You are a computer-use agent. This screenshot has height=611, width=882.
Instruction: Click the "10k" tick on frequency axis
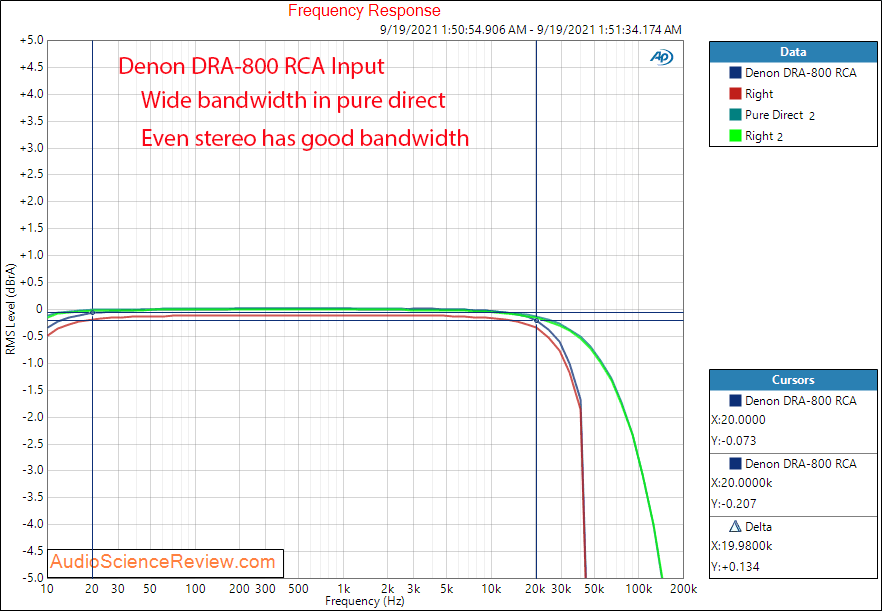(x=491, y=589)
